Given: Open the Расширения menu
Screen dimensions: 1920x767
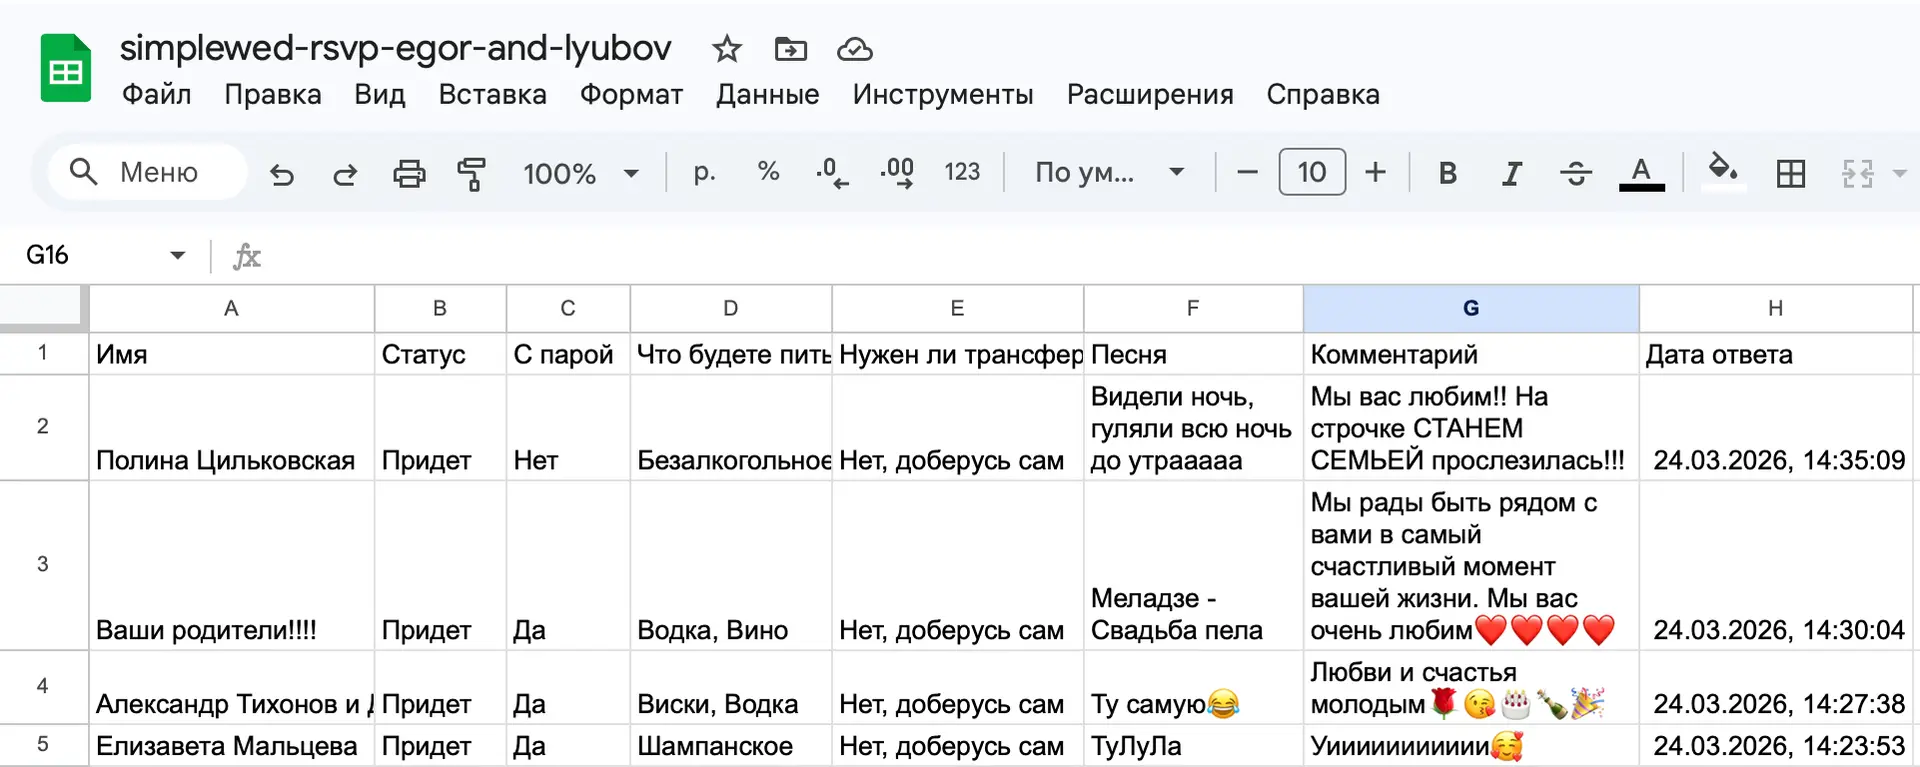Looking at the screenshot, I should (1150, 94).
